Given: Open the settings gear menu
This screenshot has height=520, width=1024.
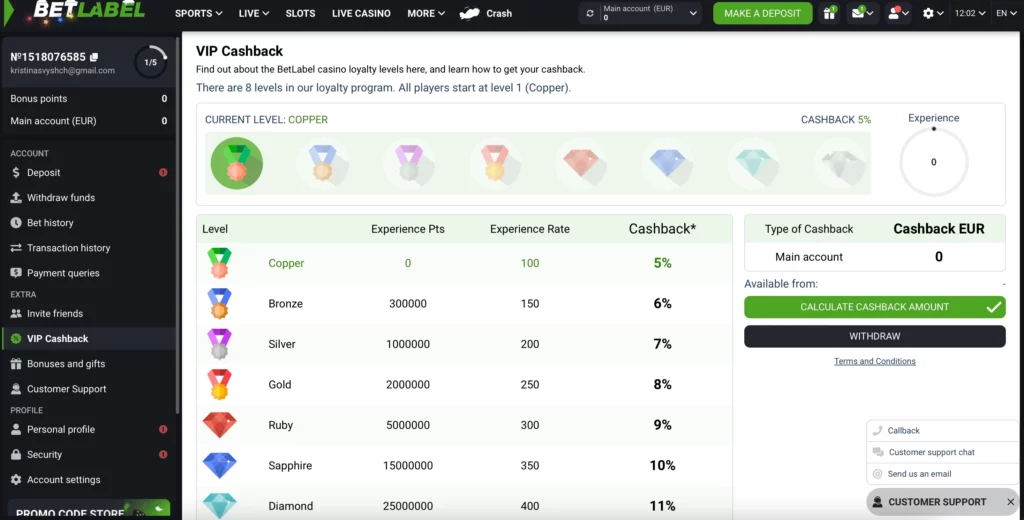Looking at the screenshot, I should pyautogui.click(x=933, y=13).
